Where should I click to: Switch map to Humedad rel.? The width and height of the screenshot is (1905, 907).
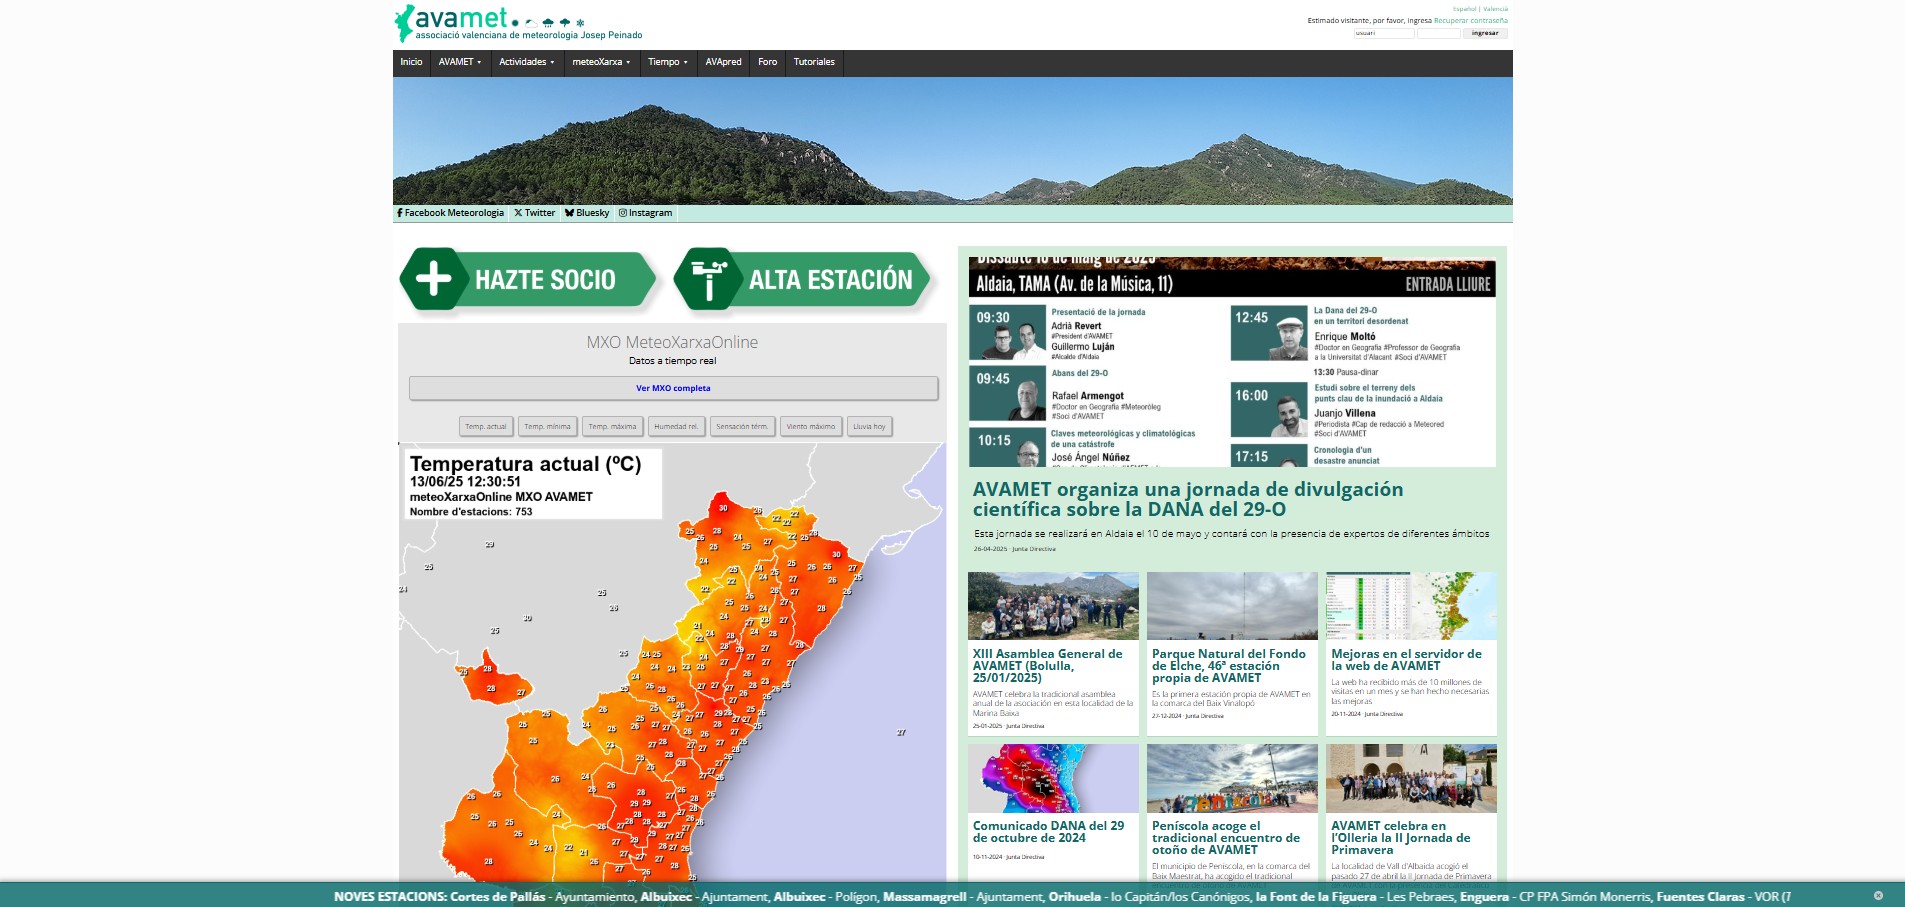676,427
